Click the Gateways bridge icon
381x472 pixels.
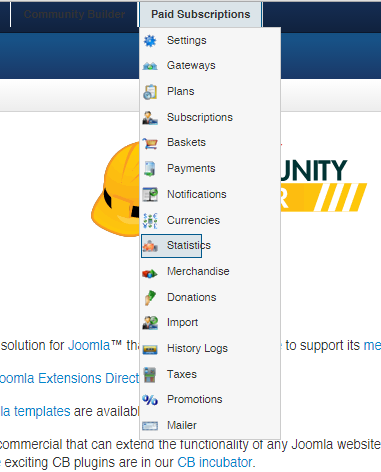point(150,66)
